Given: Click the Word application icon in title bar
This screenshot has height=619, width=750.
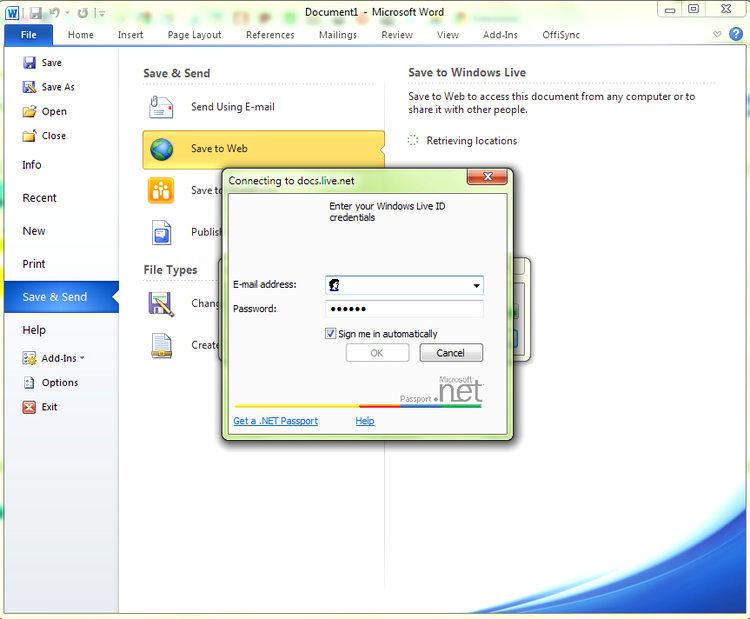Looking at the screenshot, I should (12, 13).
